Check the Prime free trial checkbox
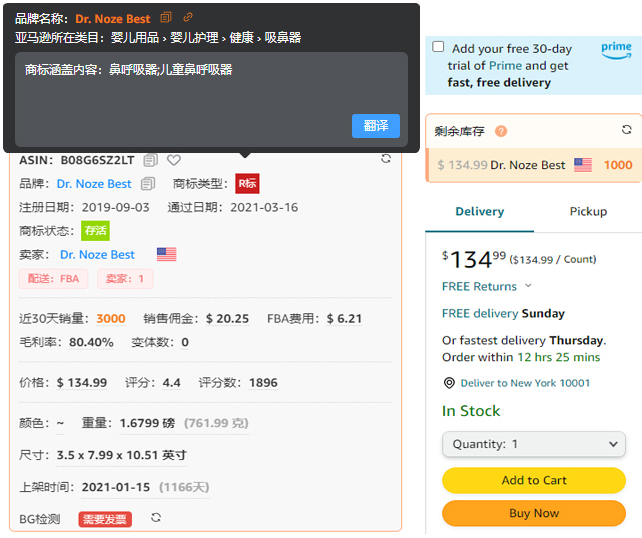Viewport: 642px width, 538px height. pyautogui.click(x=438, y=47)
